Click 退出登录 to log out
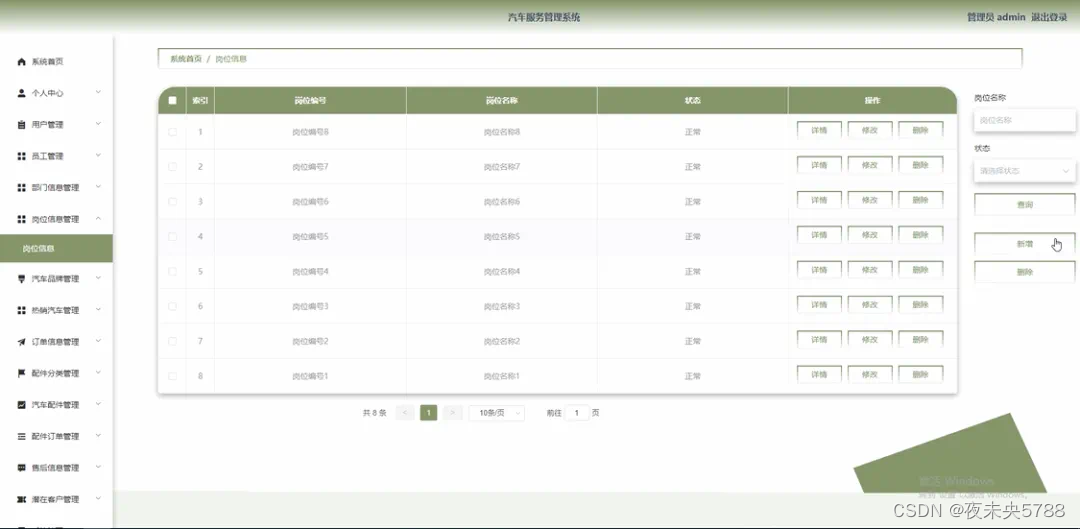Image resolution: width=1080 pixels, height=529 pixels. point(1049,17)
